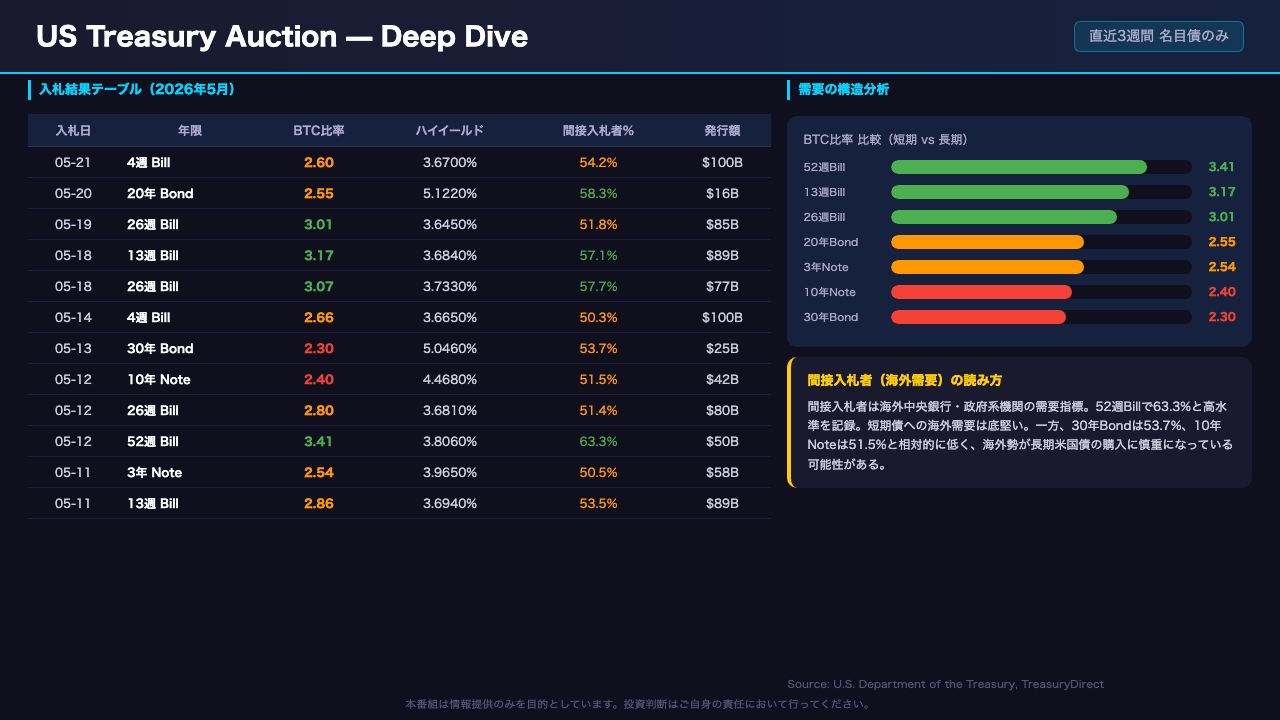Click the 10年Note red progress bar

[x=981, y=292]
